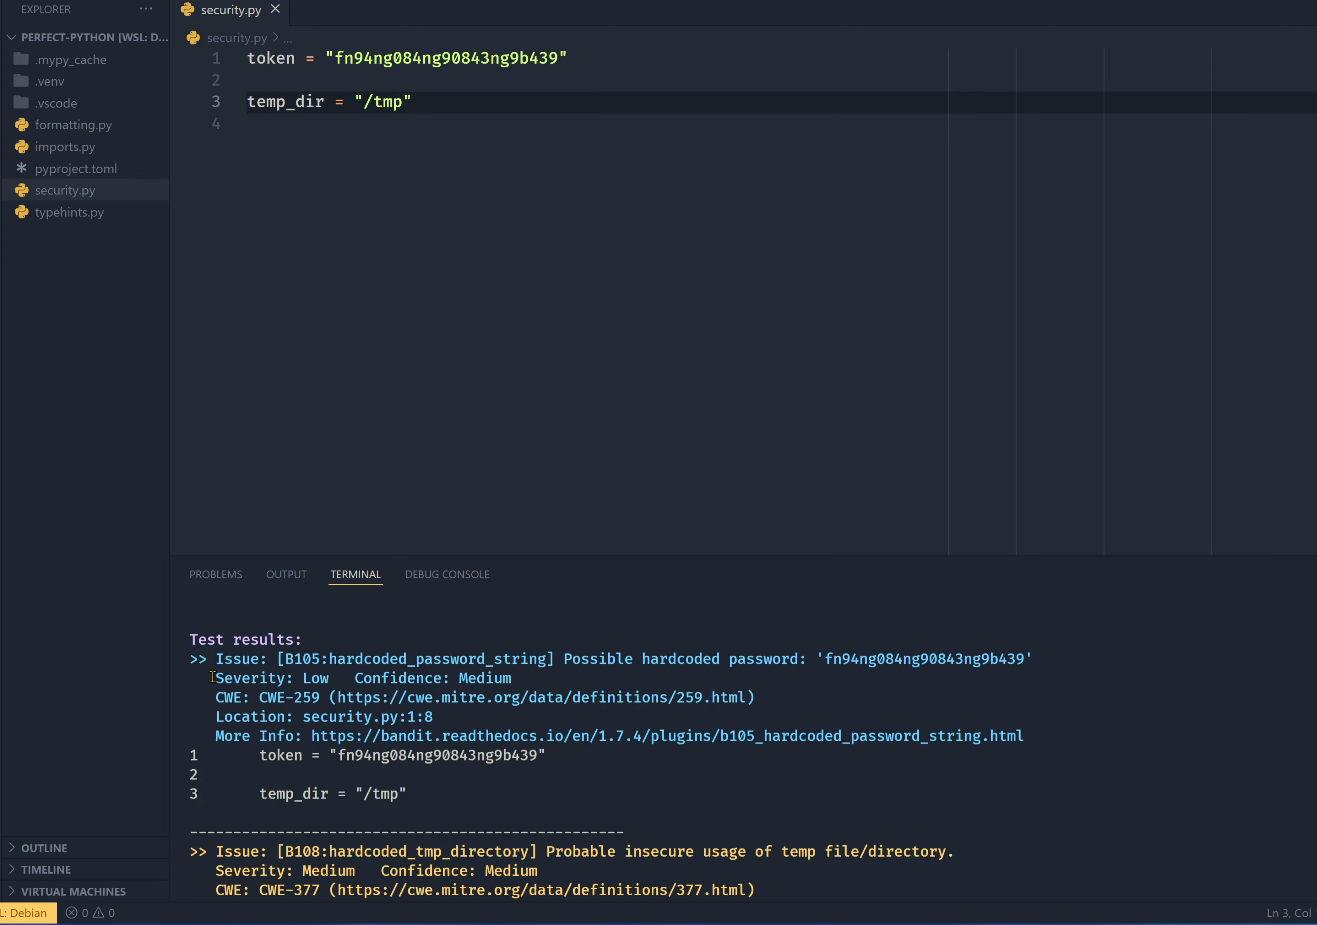The height and width of the screenshot is (925, 1317).
Task: Click the Explorer more actions ellipsis
Action: (146, 9)
